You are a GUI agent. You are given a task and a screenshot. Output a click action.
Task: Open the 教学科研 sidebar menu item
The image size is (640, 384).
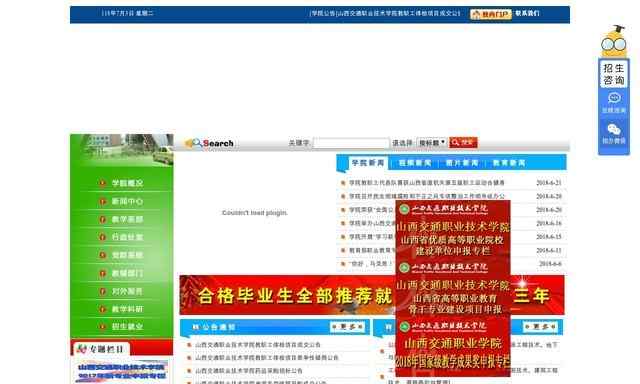[127, 309]
